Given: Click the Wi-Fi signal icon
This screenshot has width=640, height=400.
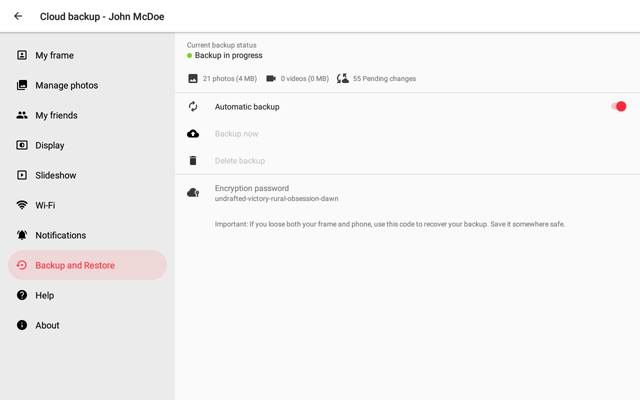Looking at the screenshot, I should (x=22, y=205).
